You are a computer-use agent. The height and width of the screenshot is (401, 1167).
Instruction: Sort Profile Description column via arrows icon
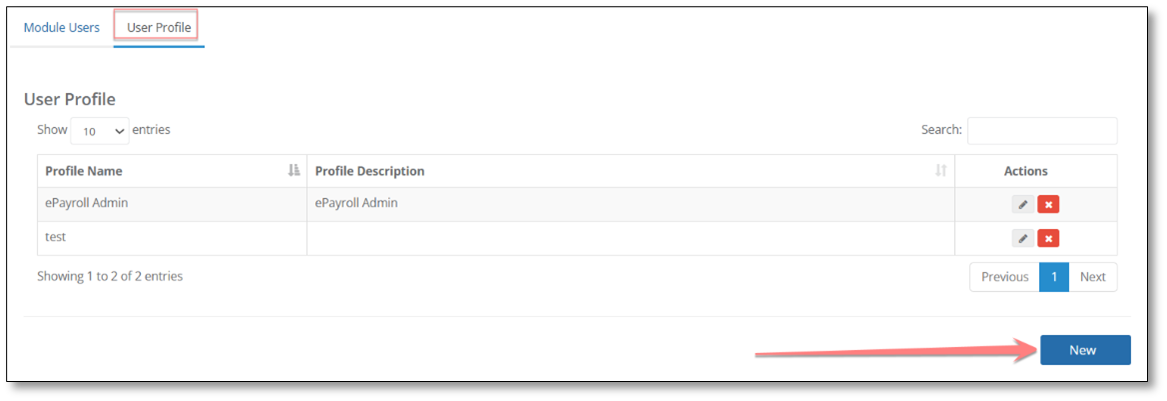click(x=941, y=170)
